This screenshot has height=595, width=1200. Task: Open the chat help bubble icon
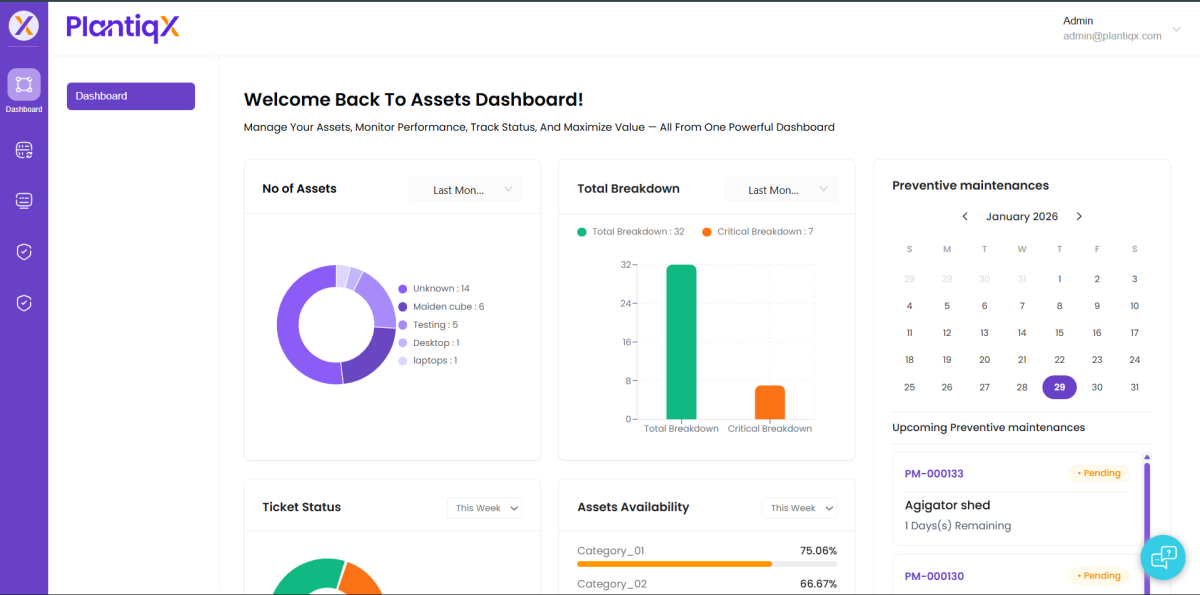1163,558
